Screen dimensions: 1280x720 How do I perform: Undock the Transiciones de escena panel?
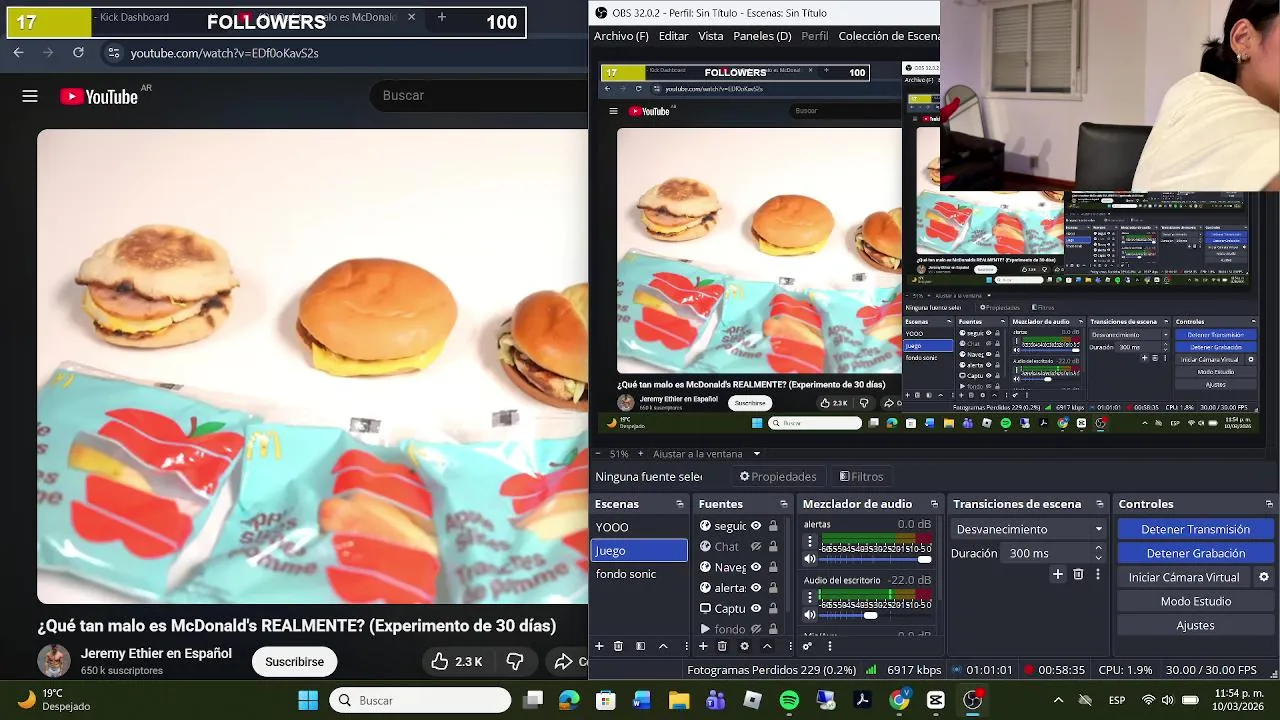pyautogui.click(x=1099, y=504)
